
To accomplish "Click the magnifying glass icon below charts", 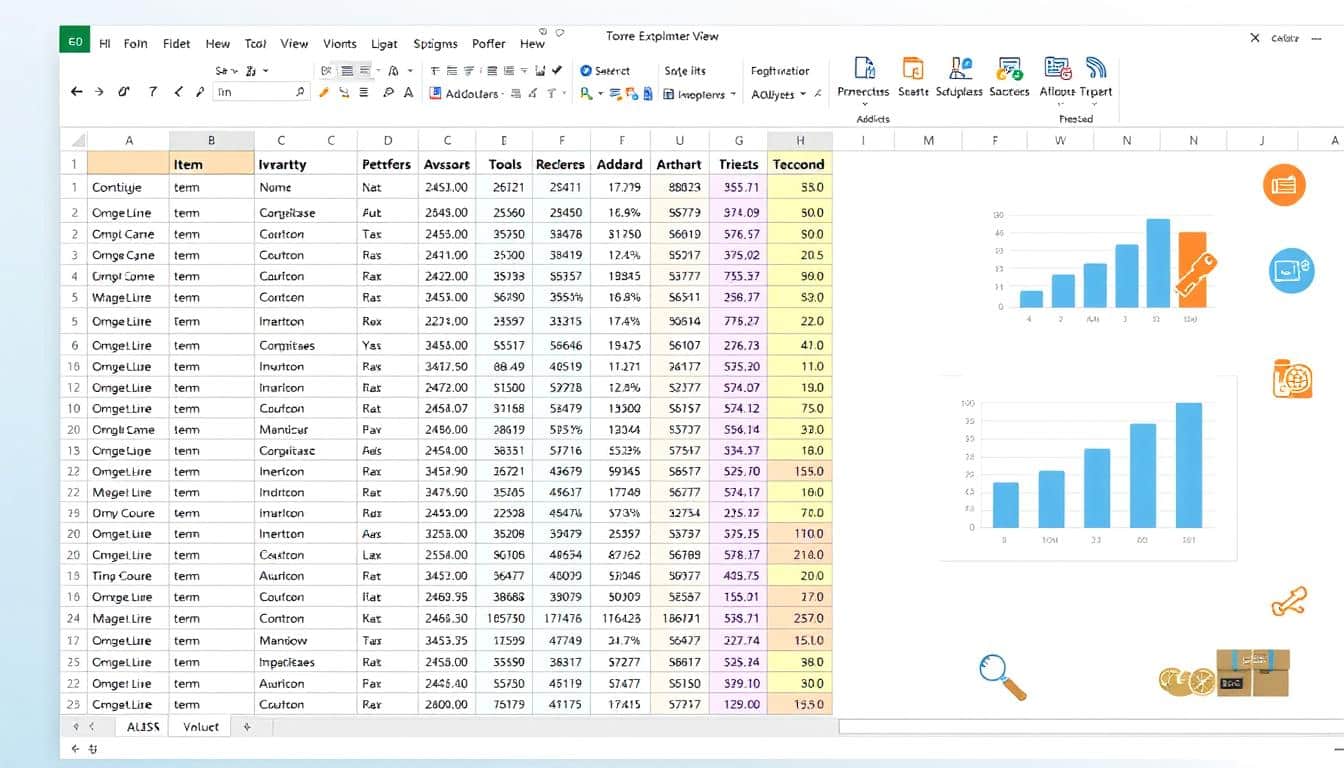I will point(1002,676).
